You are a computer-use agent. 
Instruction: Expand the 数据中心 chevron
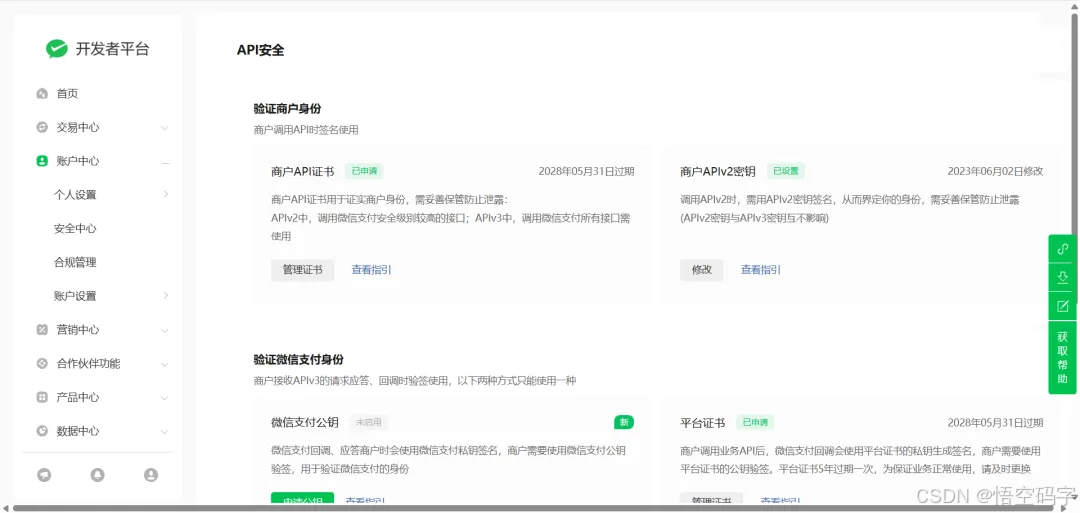pos(165,432)
